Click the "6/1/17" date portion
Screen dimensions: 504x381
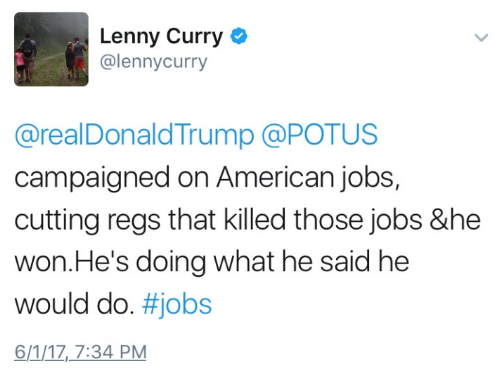pos(40,352)
